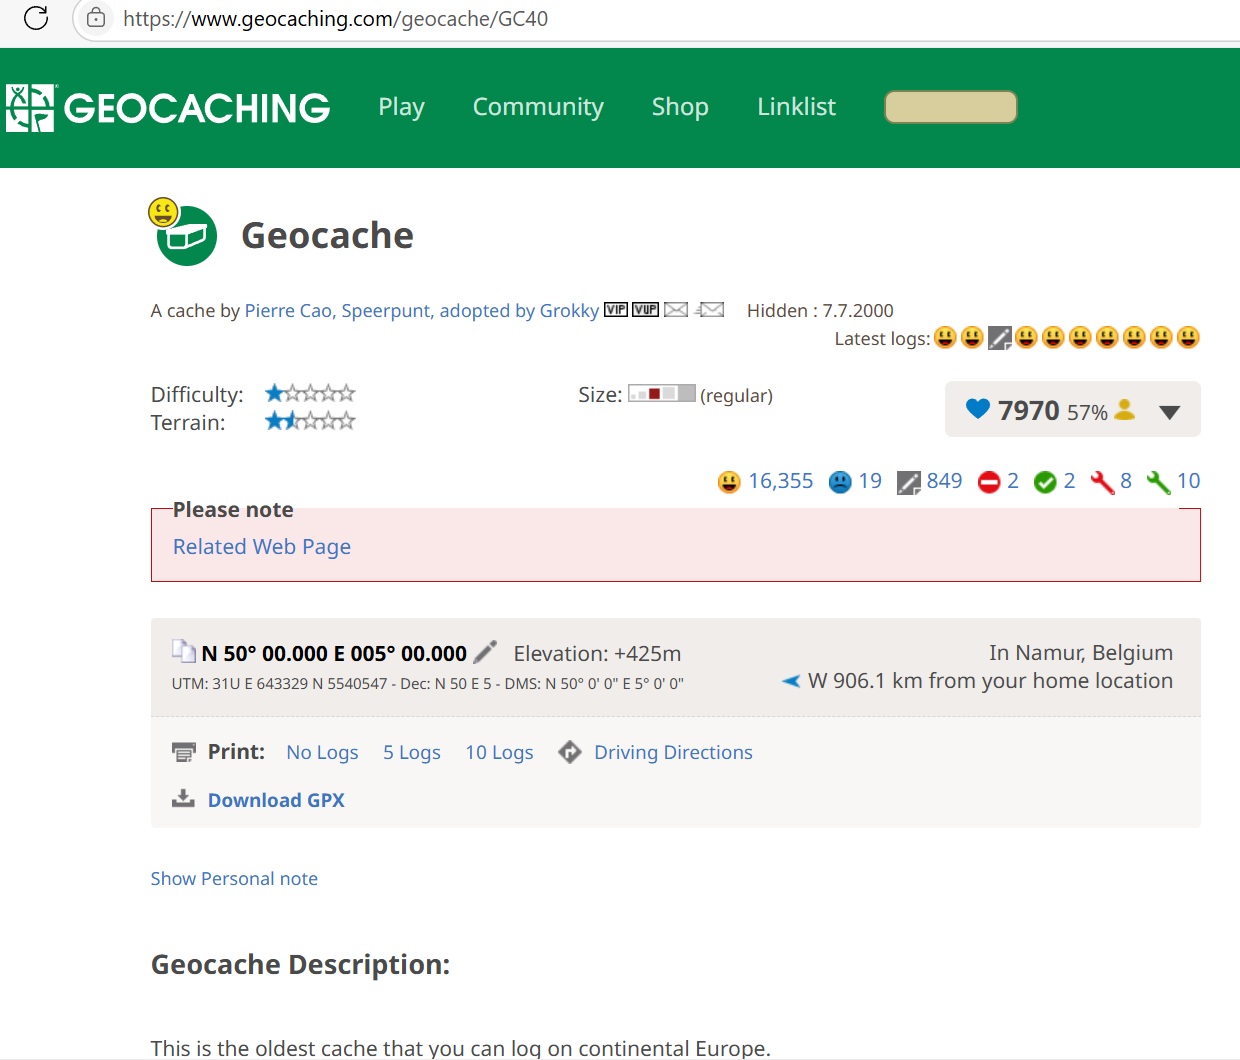
Task: Click the Driving Directions link
Action: [x=672, y=753]
